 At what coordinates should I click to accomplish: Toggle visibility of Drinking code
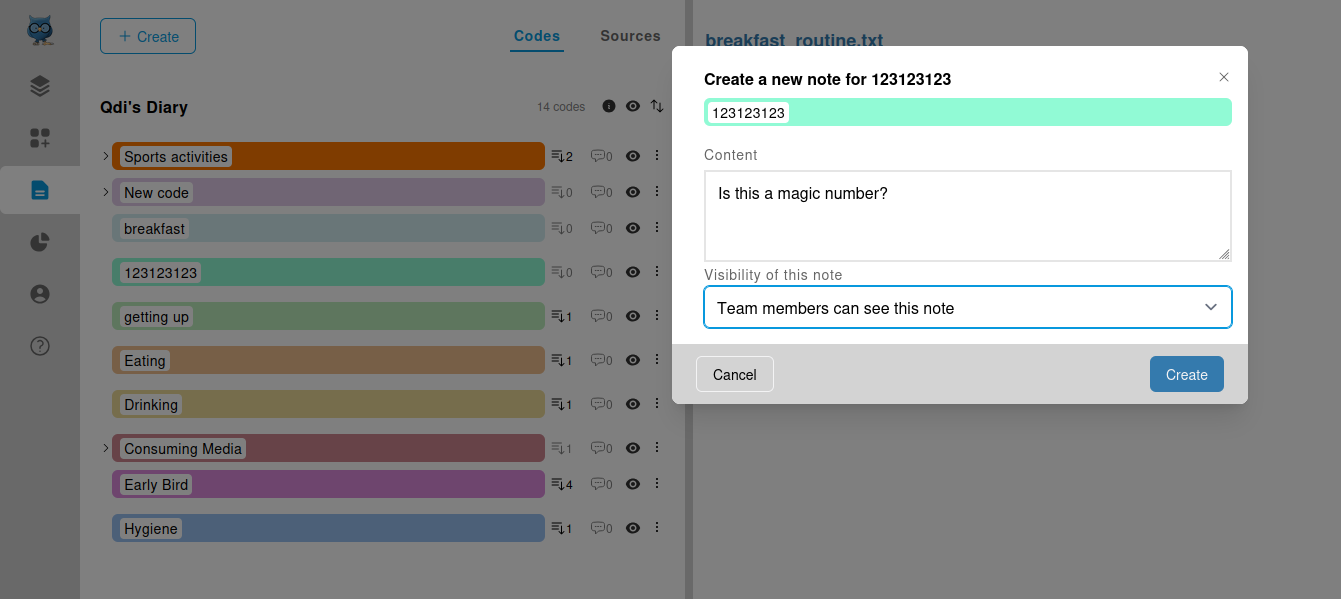coord(633,404)
